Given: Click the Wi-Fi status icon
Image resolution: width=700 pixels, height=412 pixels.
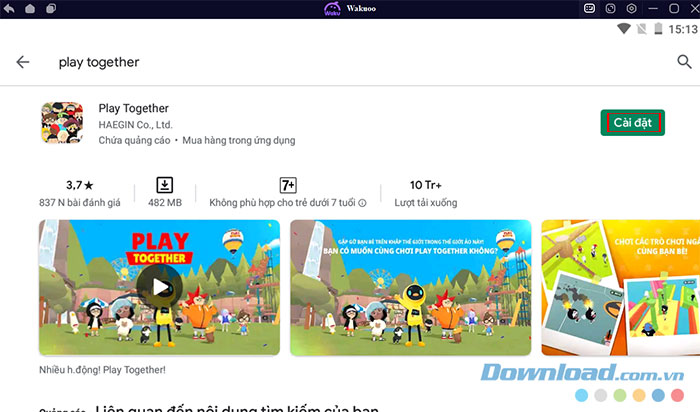Looking at the screenshot, I should point(625,30).
